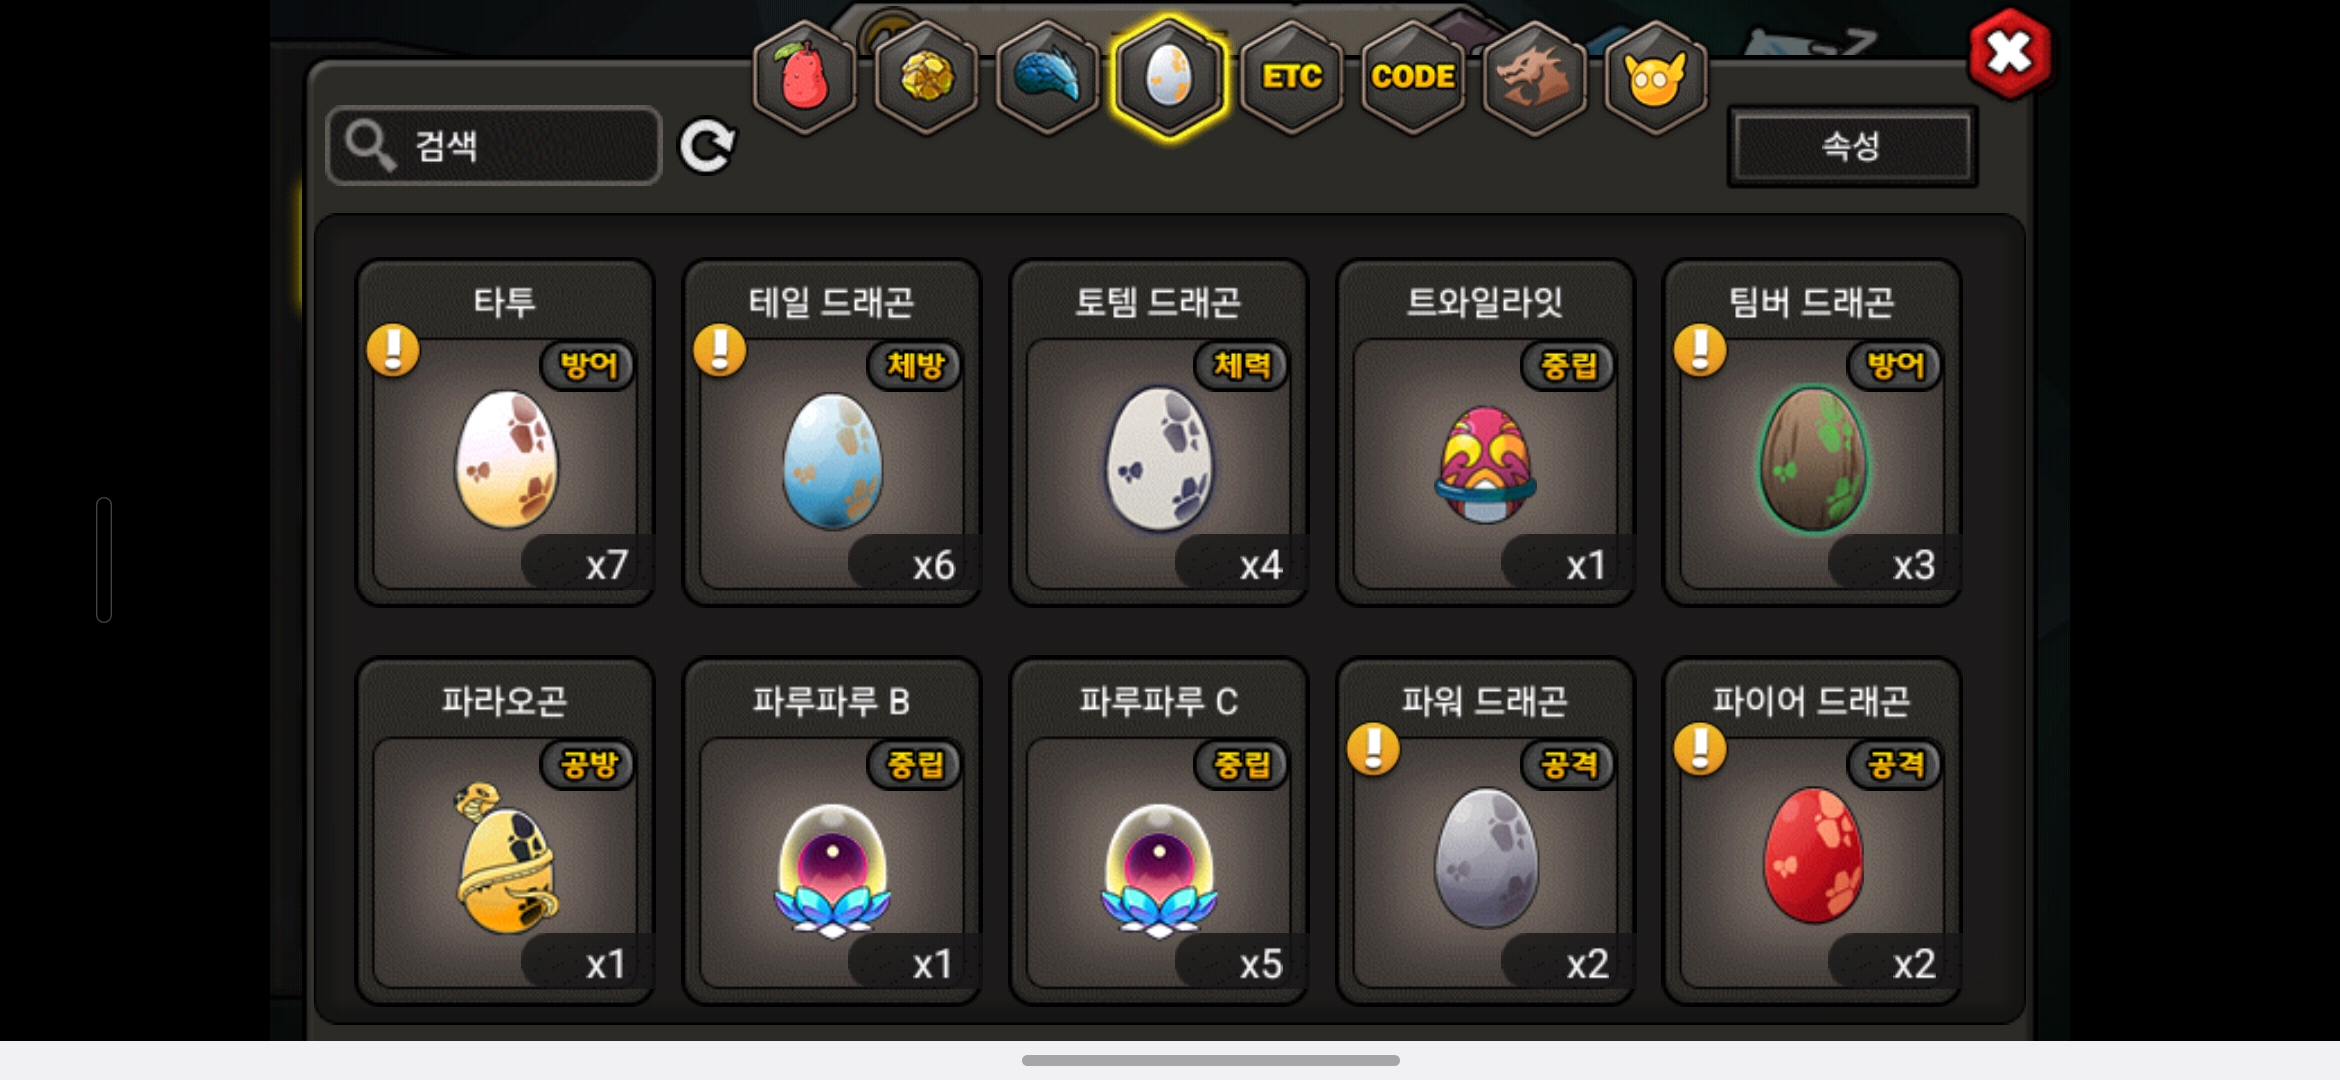The height and width of the screenshot is (1080, 2340).
Task: Select the brown dragon head tab
Action: 1533,77
